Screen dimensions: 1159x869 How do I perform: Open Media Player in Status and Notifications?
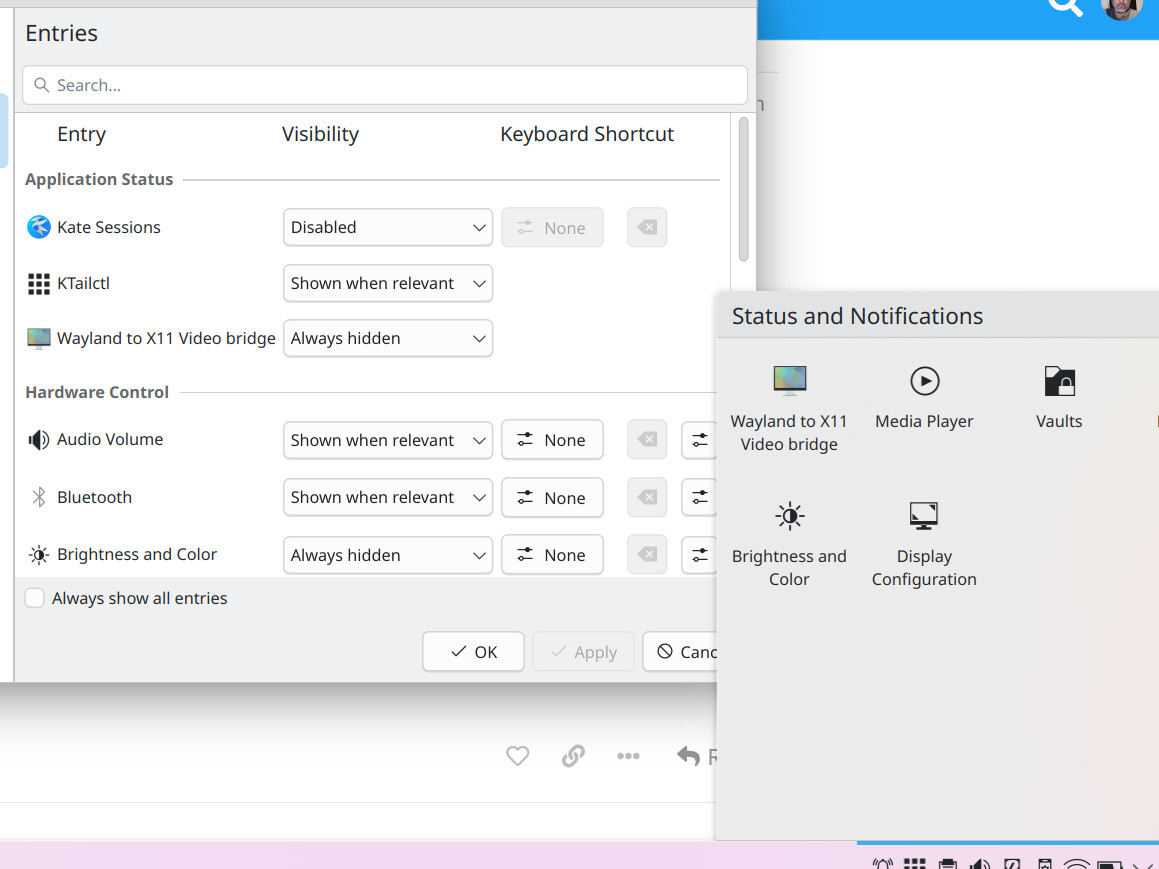pyautogui.click(x=924, y=398)
